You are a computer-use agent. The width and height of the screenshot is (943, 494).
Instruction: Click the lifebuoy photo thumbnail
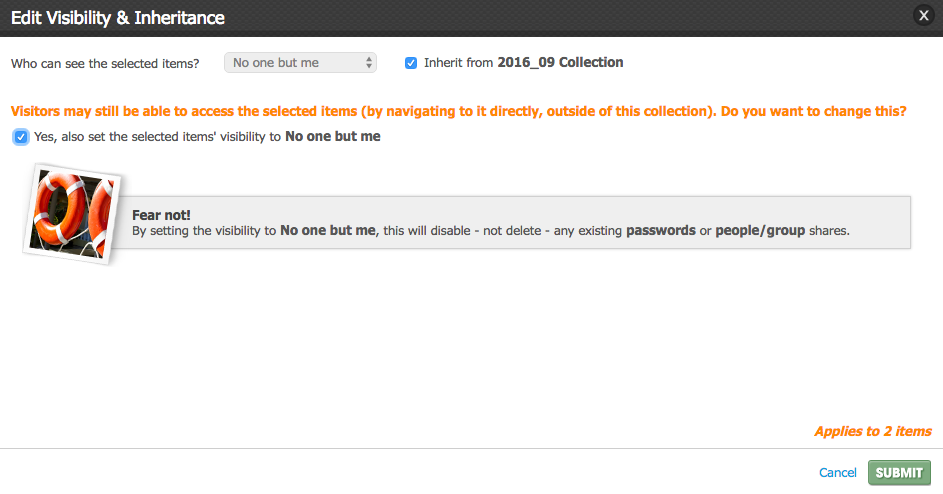72,214
